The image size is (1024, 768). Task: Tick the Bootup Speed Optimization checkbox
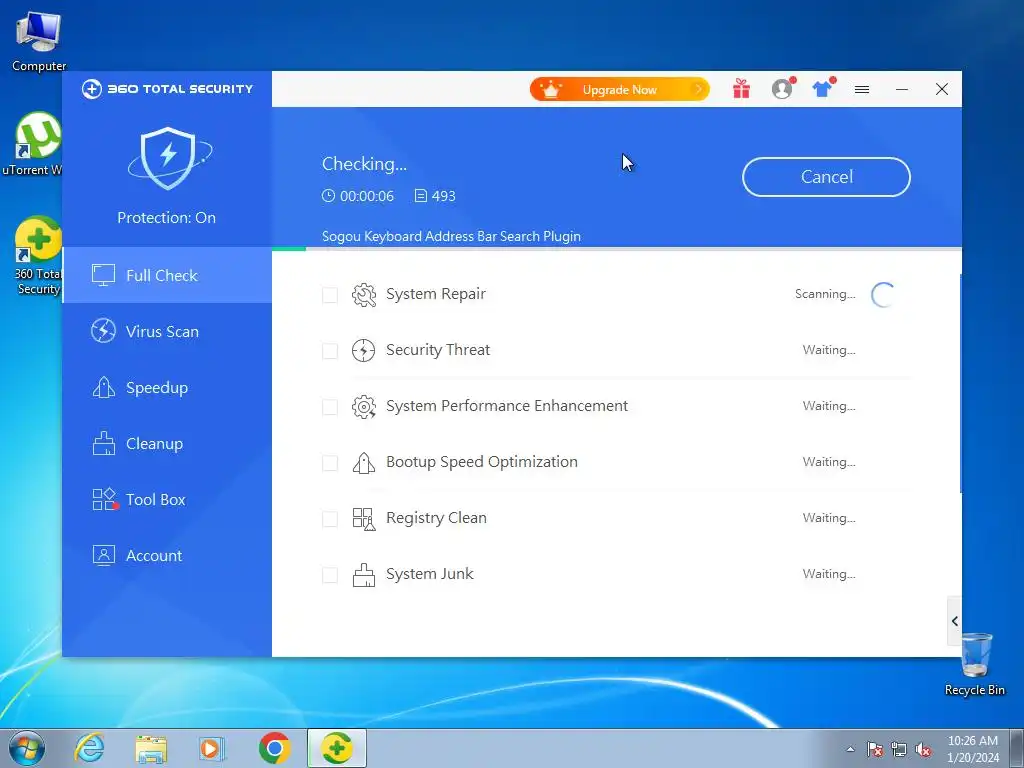tap(330, 463)
